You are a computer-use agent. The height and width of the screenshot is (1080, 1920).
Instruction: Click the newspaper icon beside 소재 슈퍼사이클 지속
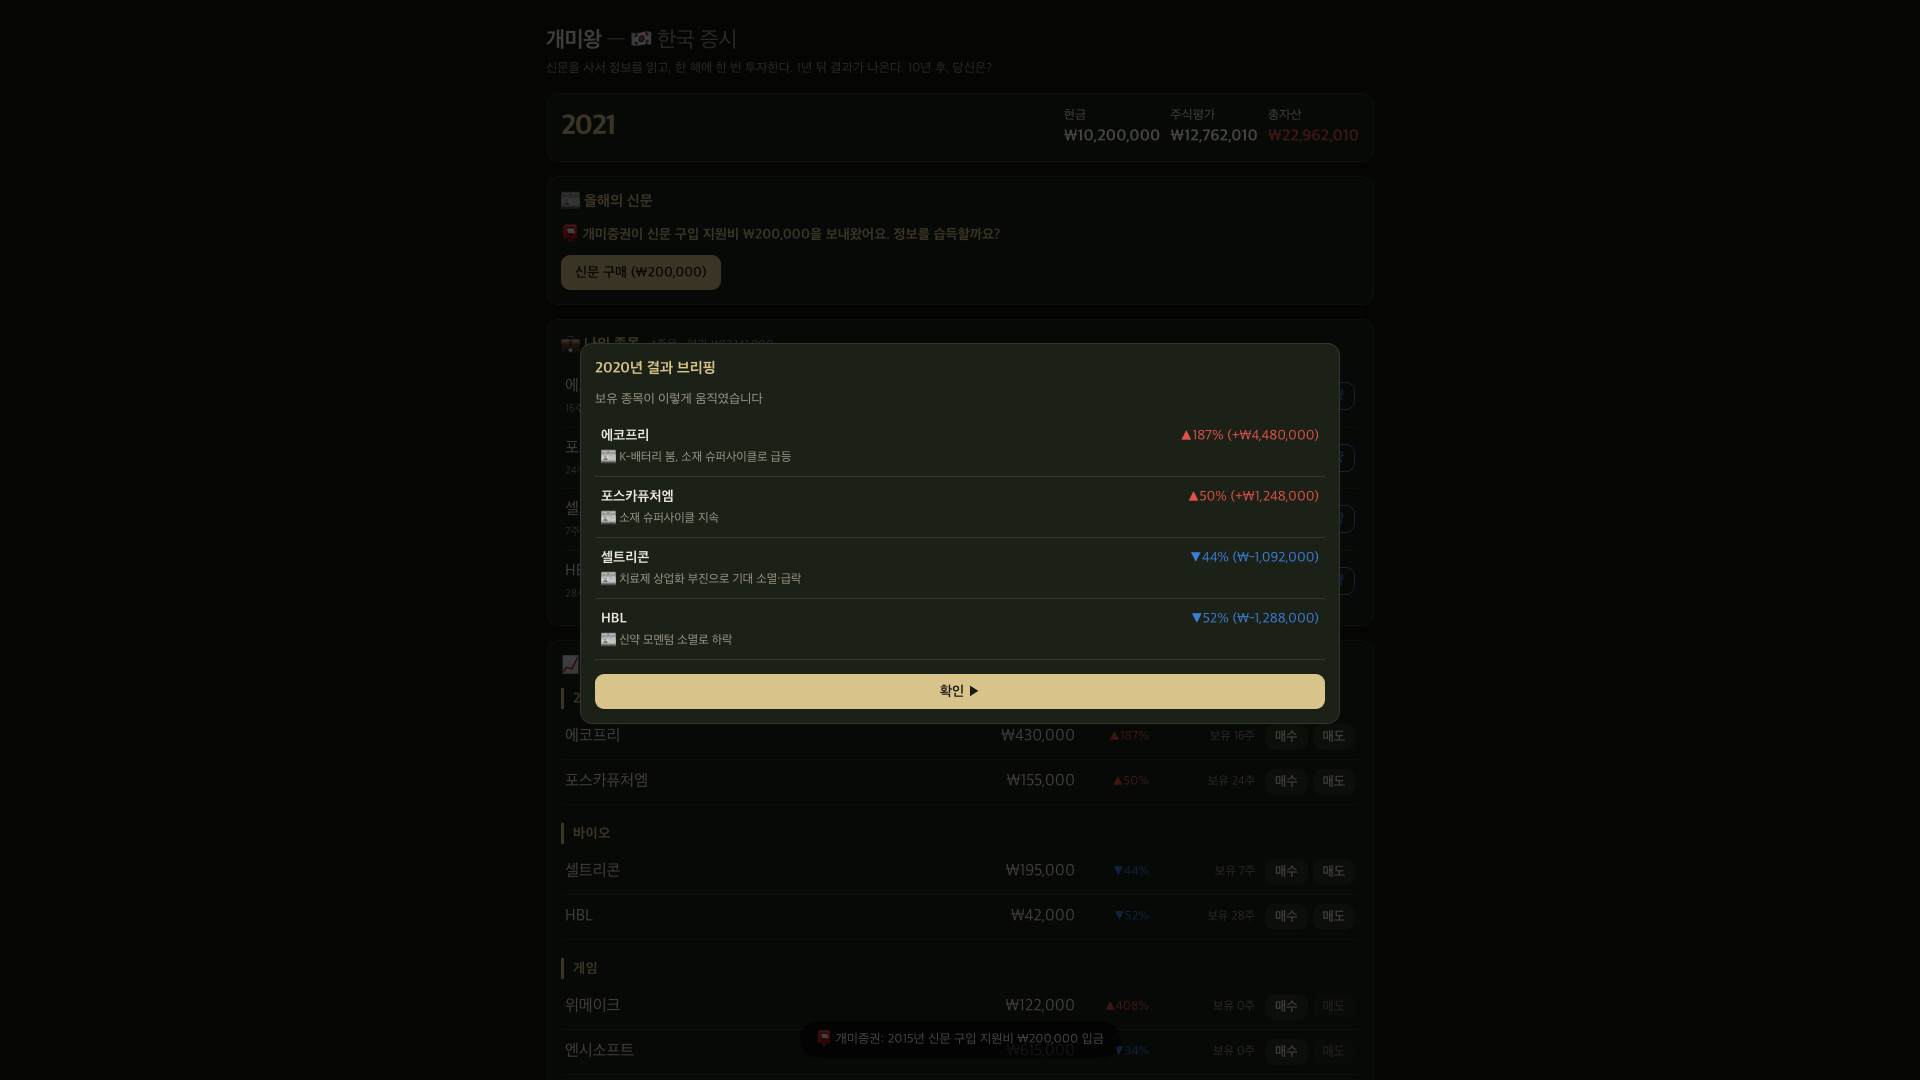tap(608, 518)
